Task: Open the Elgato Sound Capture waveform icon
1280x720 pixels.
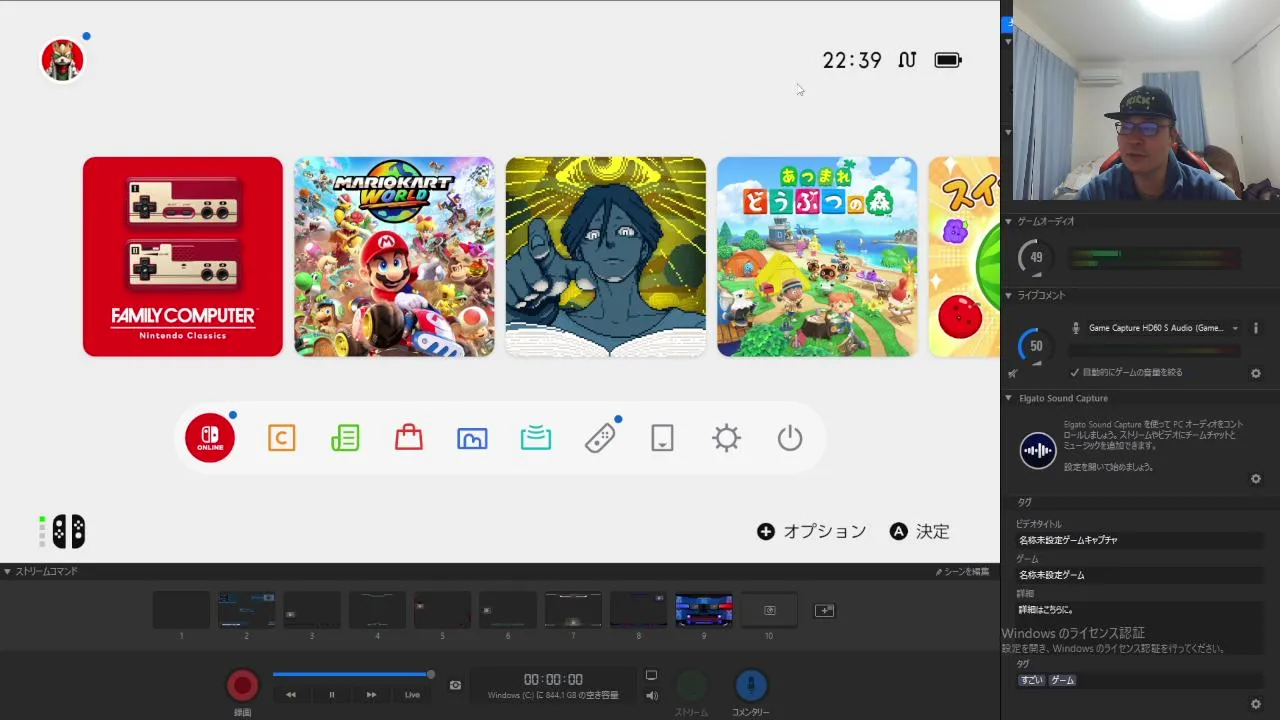Action: point(1038,450)
